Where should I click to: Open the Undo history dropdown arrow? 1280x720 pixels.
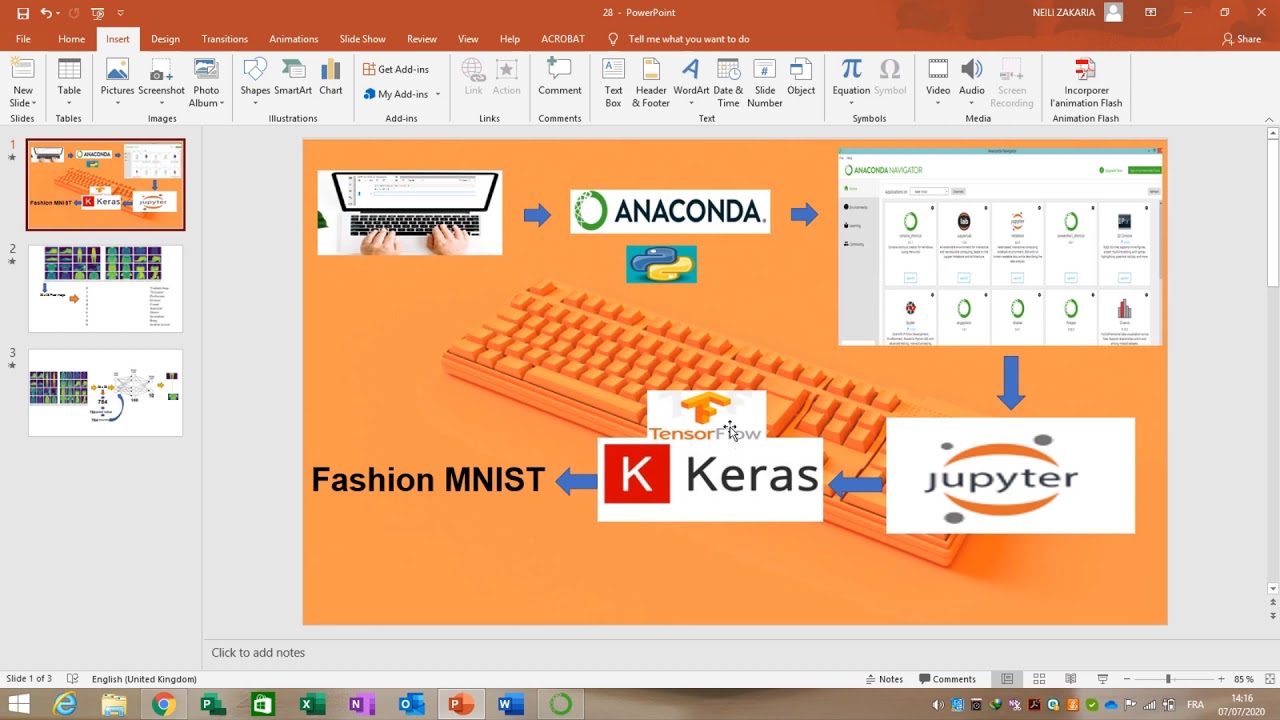pyautogui.click(x=58, y=13)
